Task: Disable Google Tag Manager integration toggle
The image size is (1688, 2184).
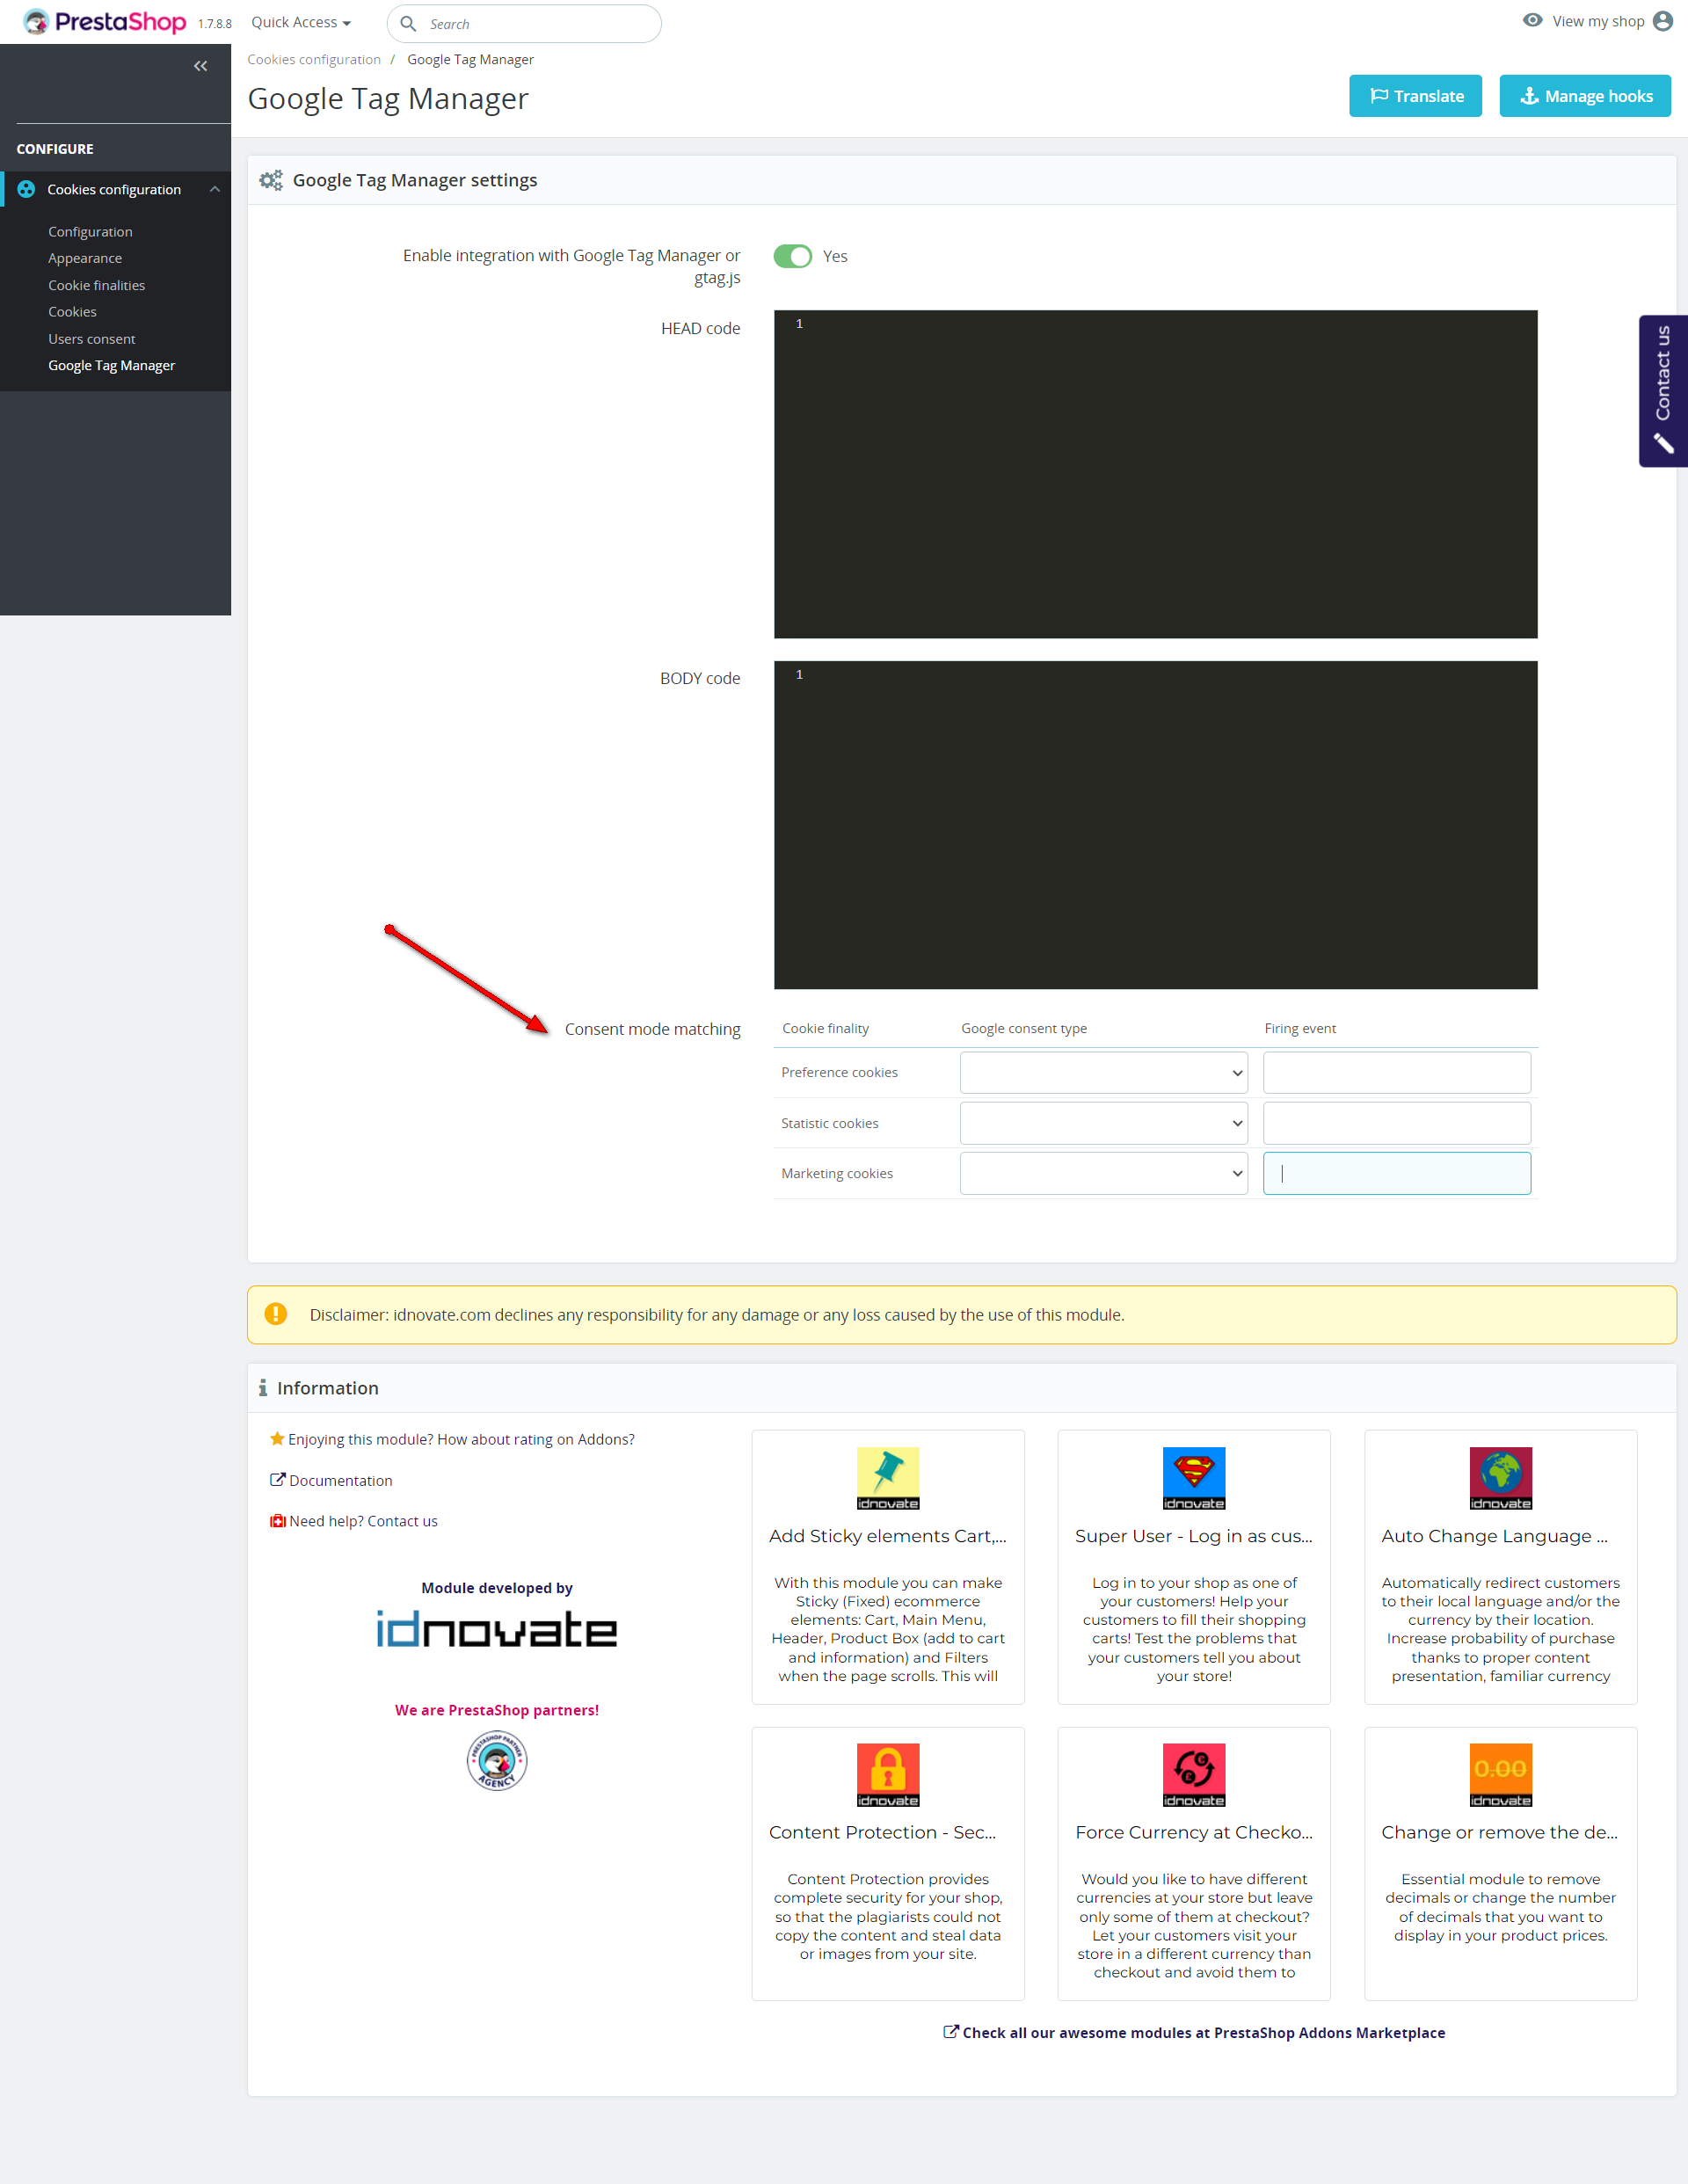Action: pyautogui.click(x=792, y=256)
